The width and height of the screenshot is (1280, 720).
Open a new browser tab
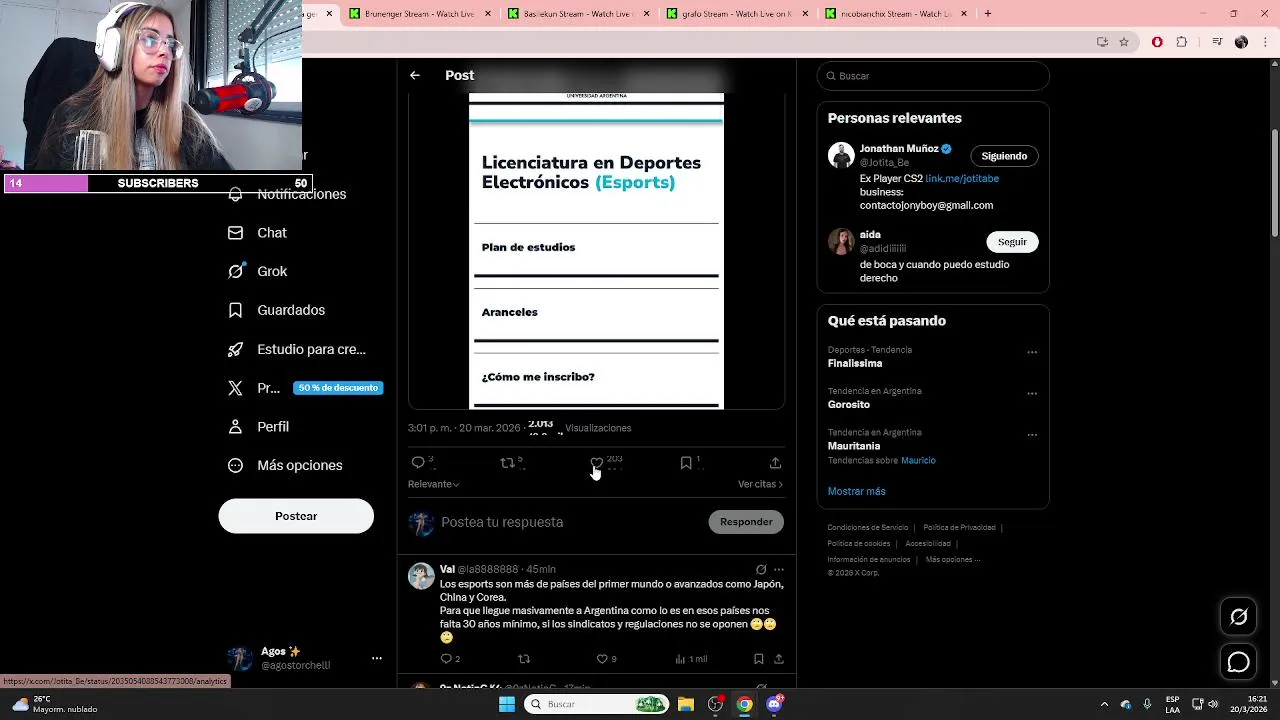(x=988, y=14)
